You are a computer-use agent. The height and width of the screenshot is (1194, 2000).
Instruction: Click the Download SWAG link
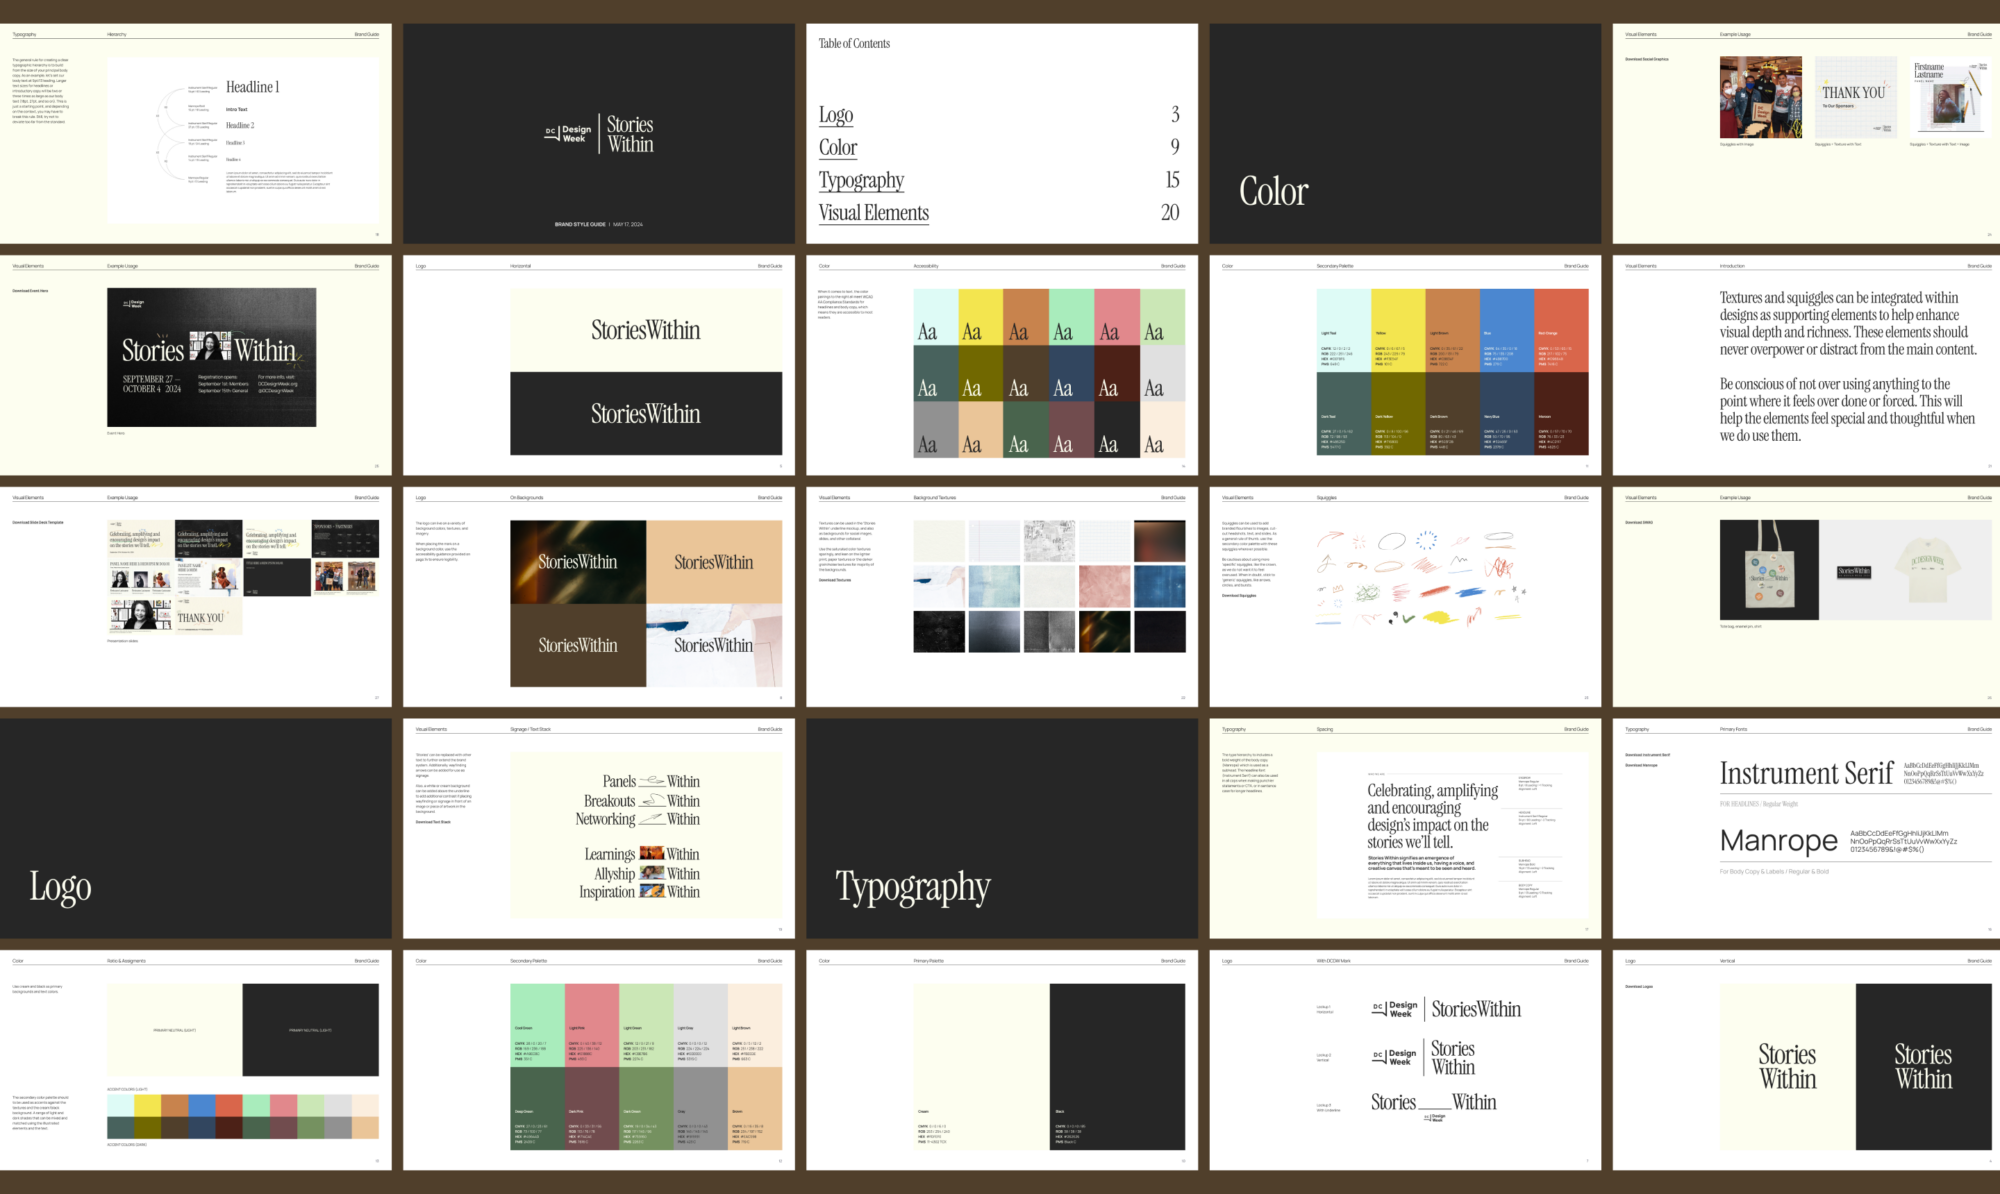(x=1639, y=522)
